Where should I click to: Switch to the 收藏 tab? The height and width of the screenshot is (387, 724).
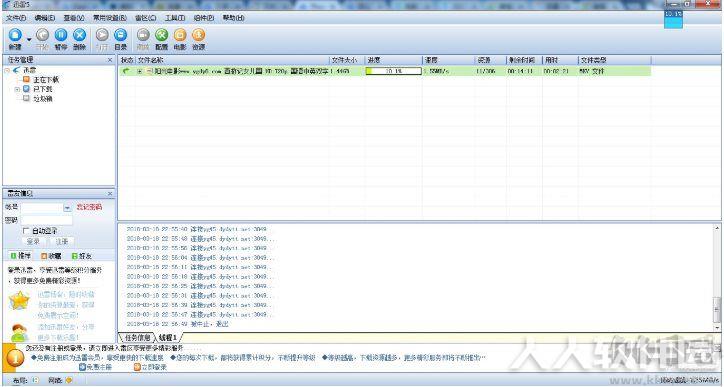pyautogui.click(x=51, y=255)
